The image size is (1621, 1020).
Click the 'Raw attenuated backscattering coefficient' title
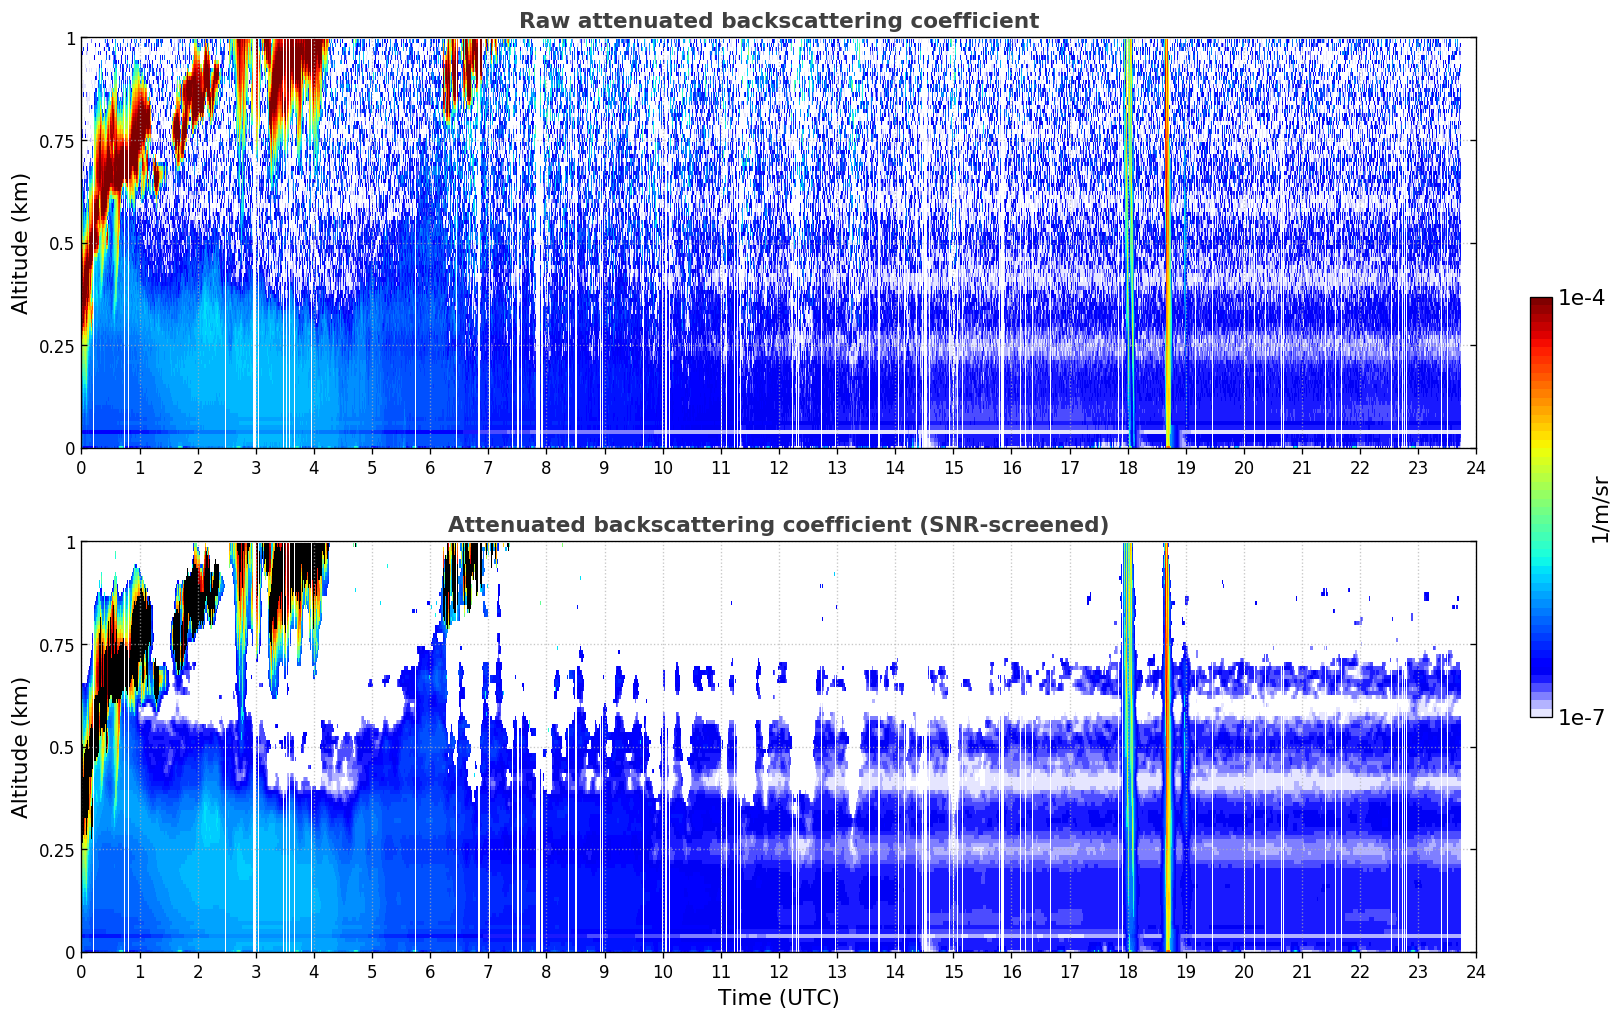(778, 21)
